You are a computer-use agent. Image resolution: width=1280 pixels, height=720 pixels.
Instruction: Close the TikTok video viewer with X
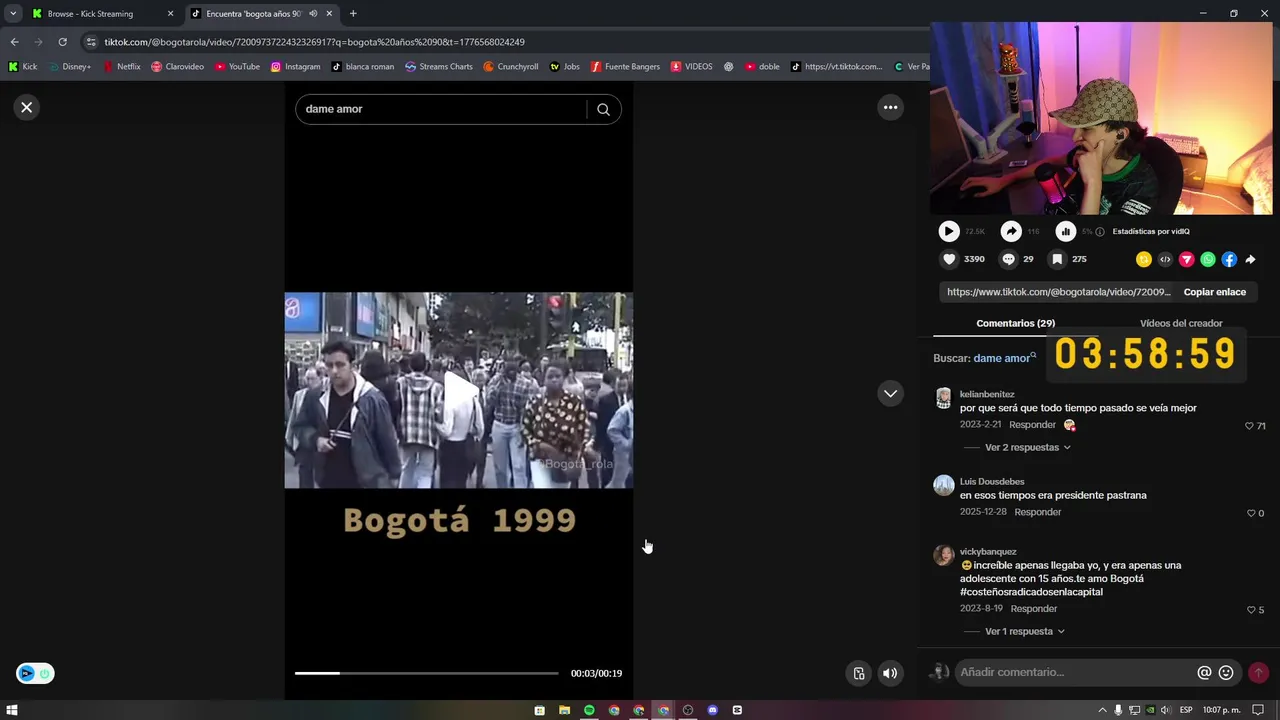pos(27,107)
